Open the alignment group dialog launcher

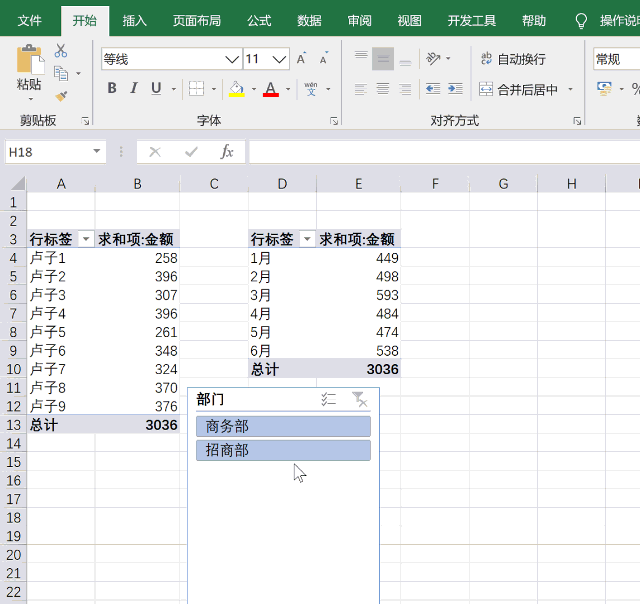coord(577,121)
